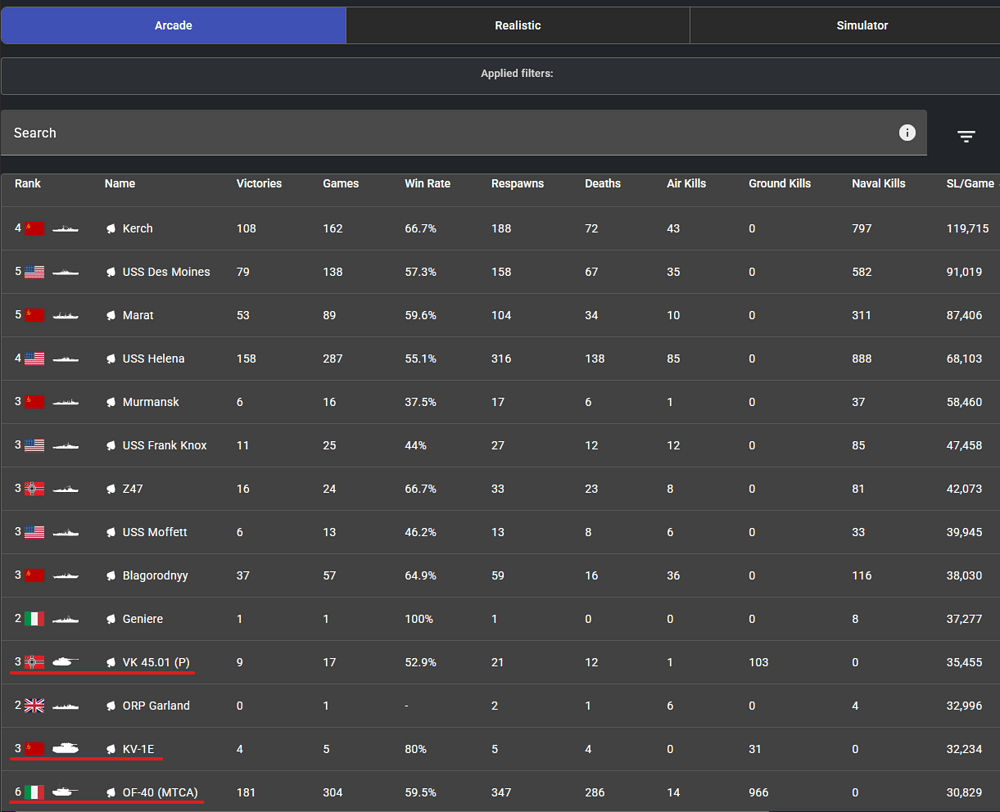Viewport: 1000px width, 812px height.
Task: Sort by the SL/Game header
Action: click(x=970, y=184)
